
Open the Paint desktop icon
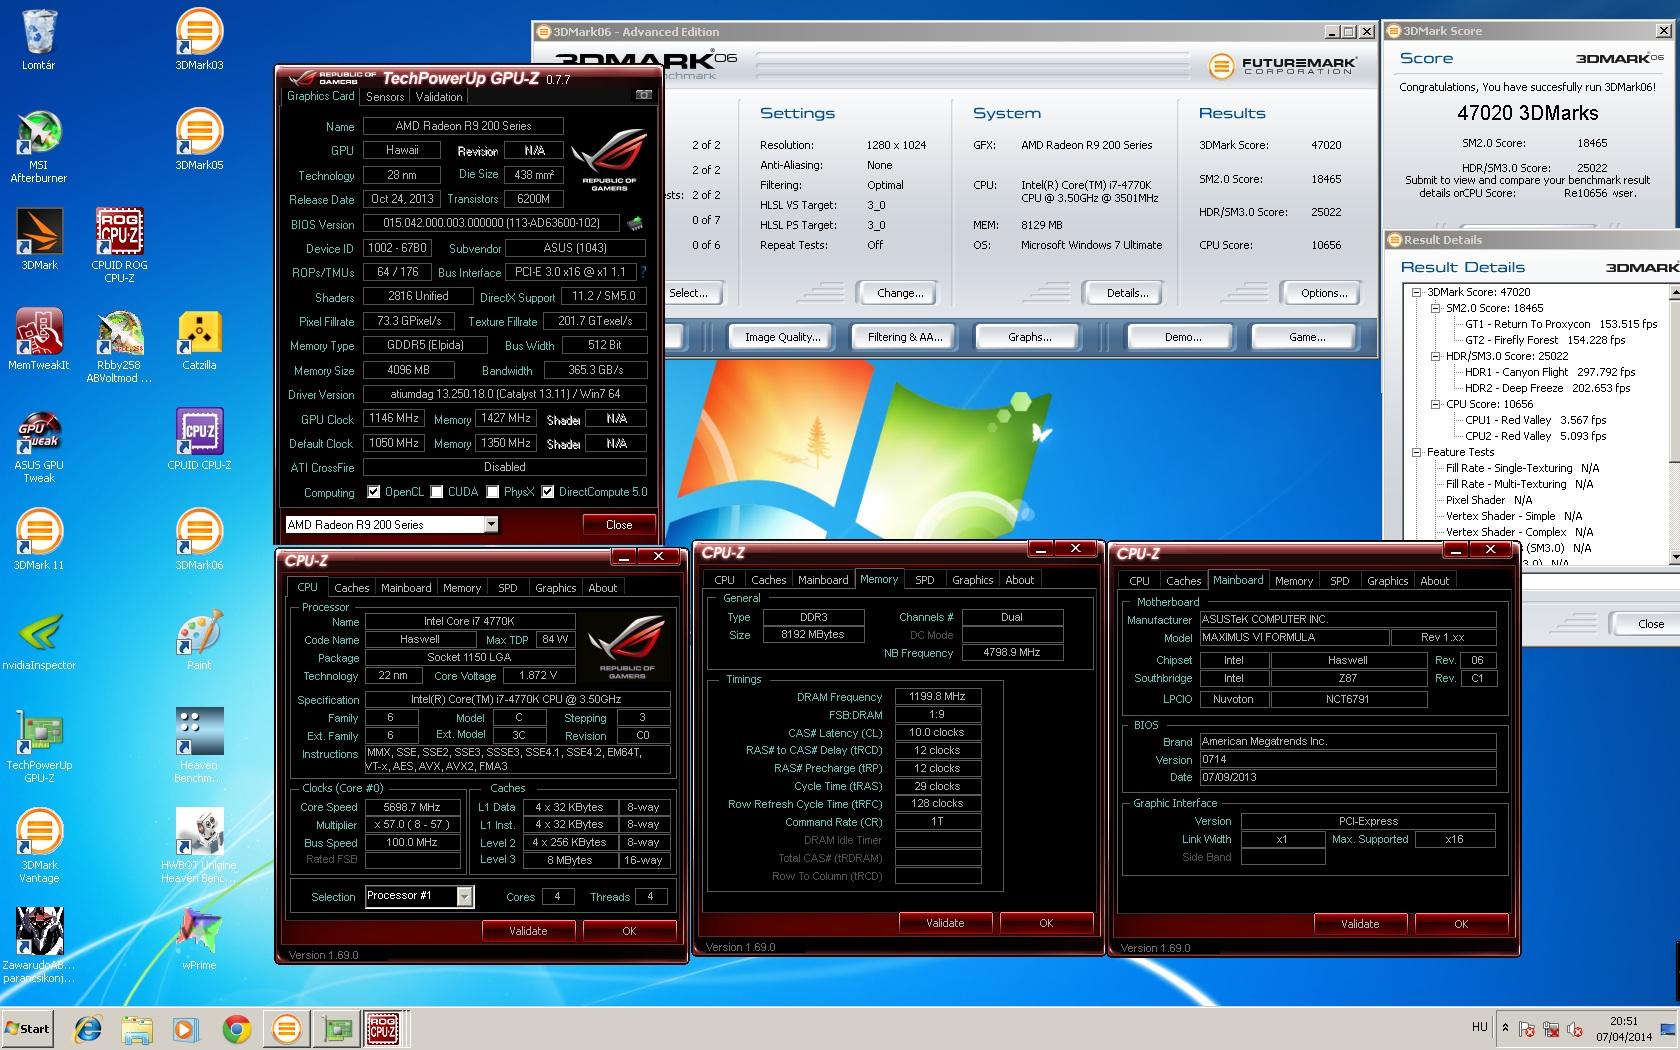(199, 640)
